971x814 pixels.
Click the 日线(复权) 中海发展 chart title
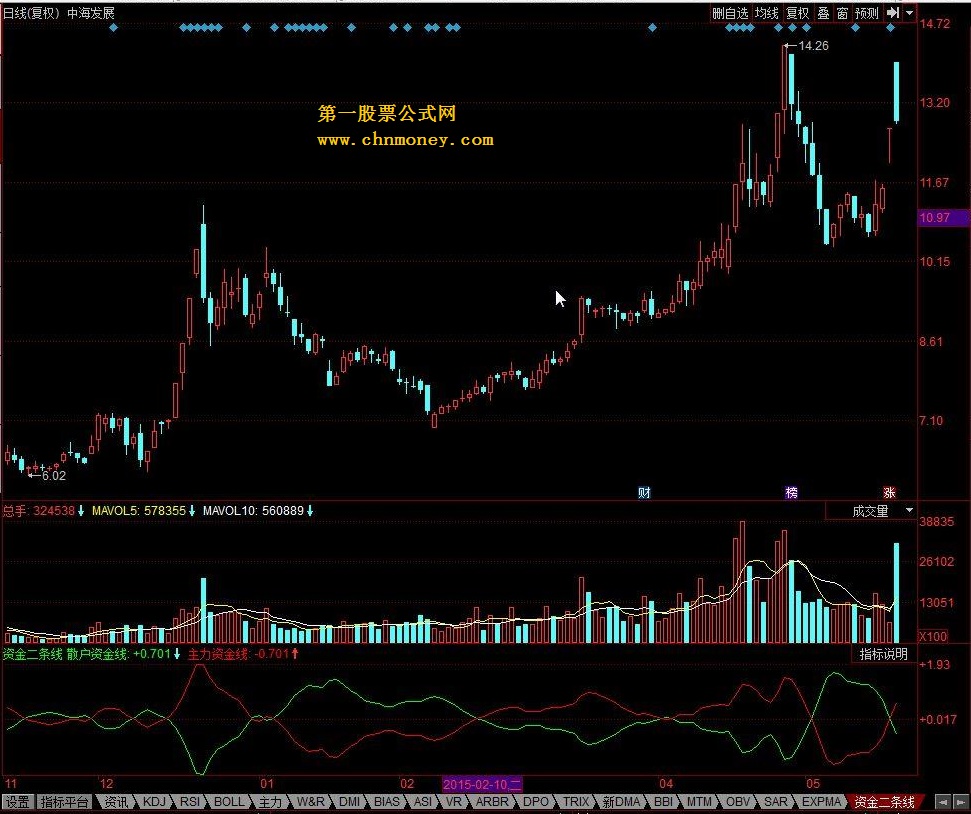59,13
